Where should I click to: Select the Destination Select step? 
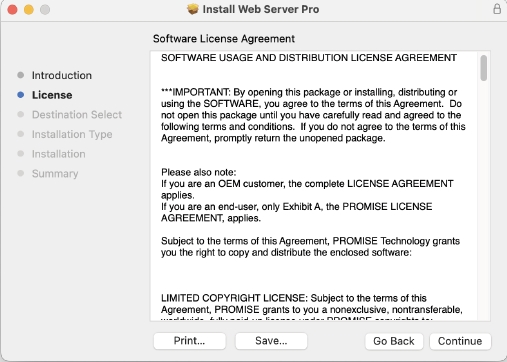(77, 115)
